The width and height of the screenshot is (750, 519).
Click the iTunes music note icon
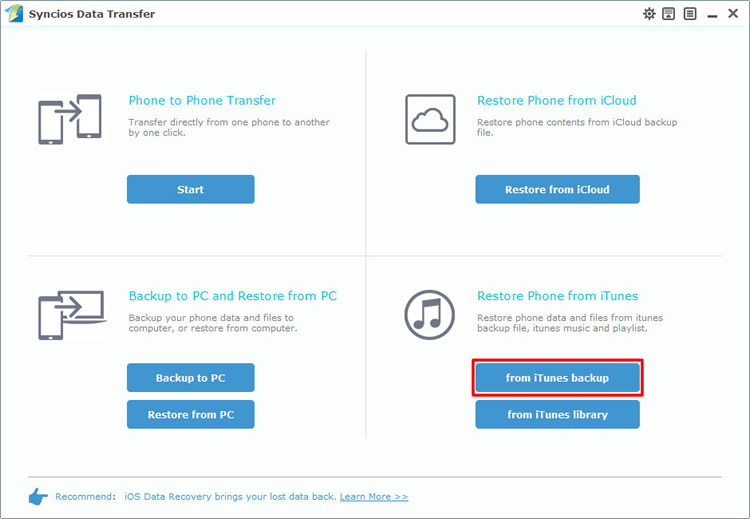click(430, 315)
